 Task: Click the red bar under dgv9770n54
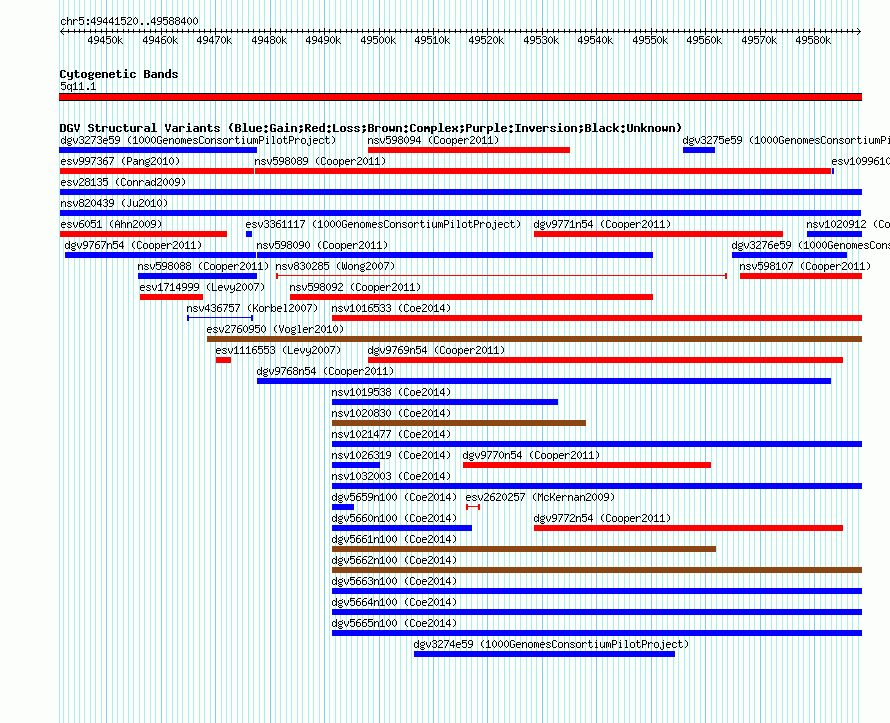coord(587,465)
